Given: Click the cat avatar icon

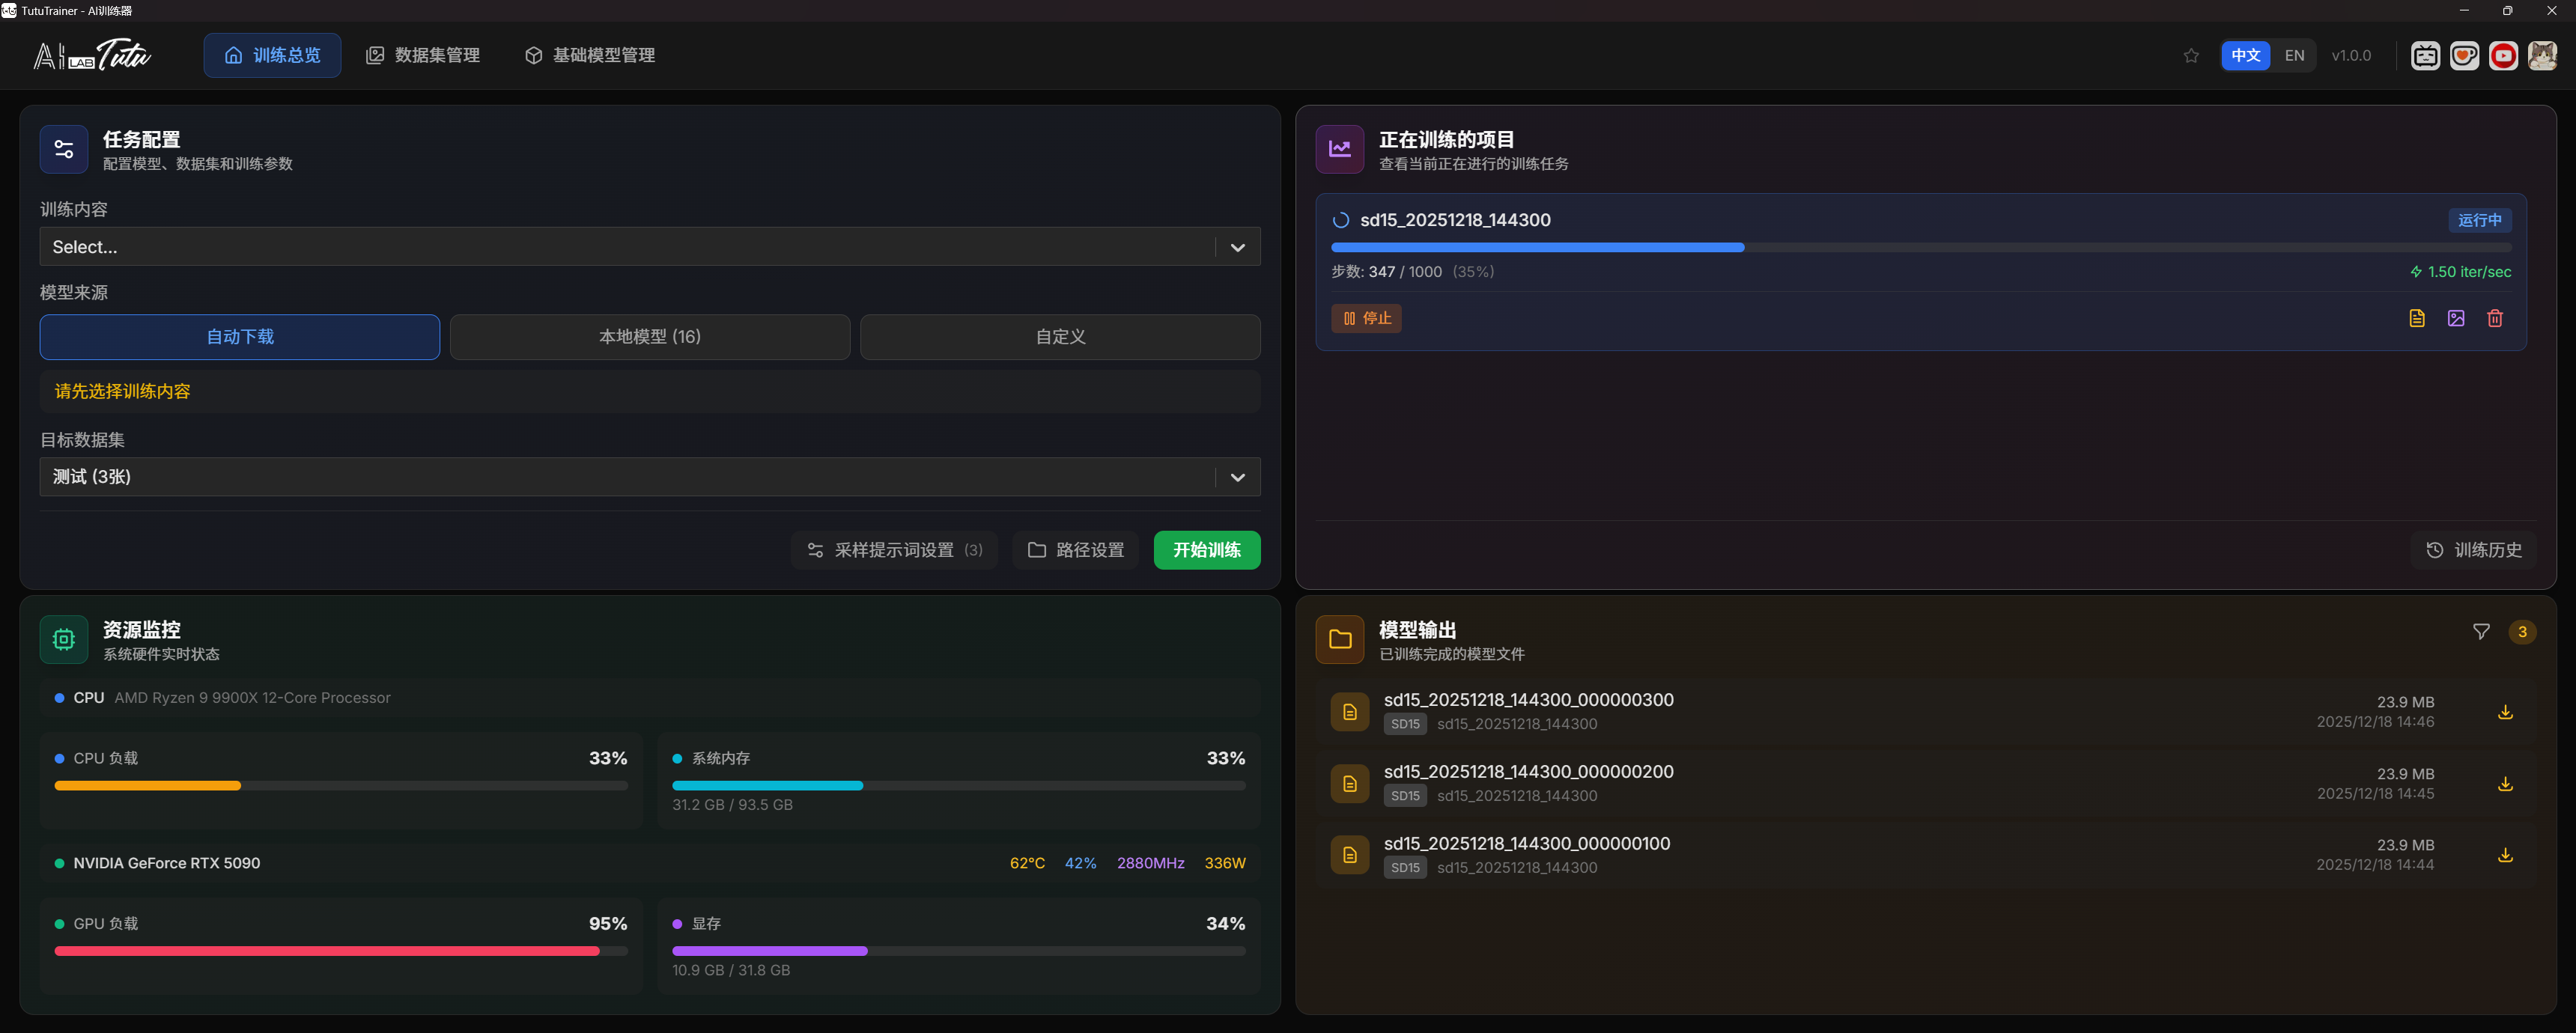Looking at the screenshot, I should coord(2542,56).
